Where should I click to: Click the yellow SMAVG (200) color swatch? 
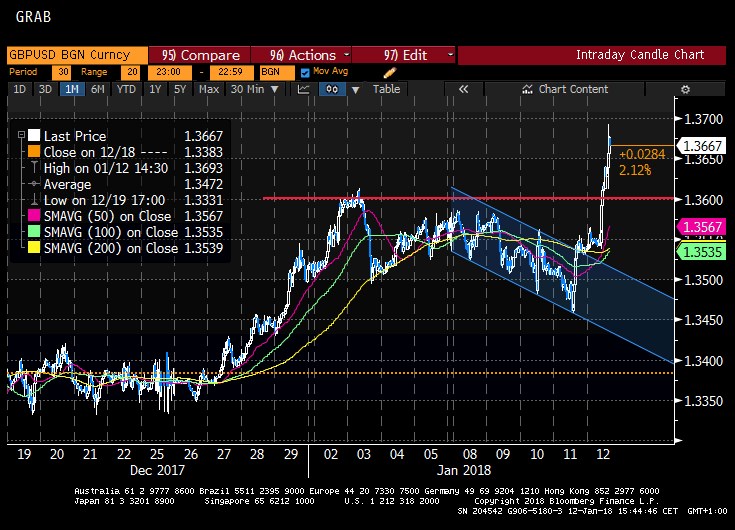point(34,248)
